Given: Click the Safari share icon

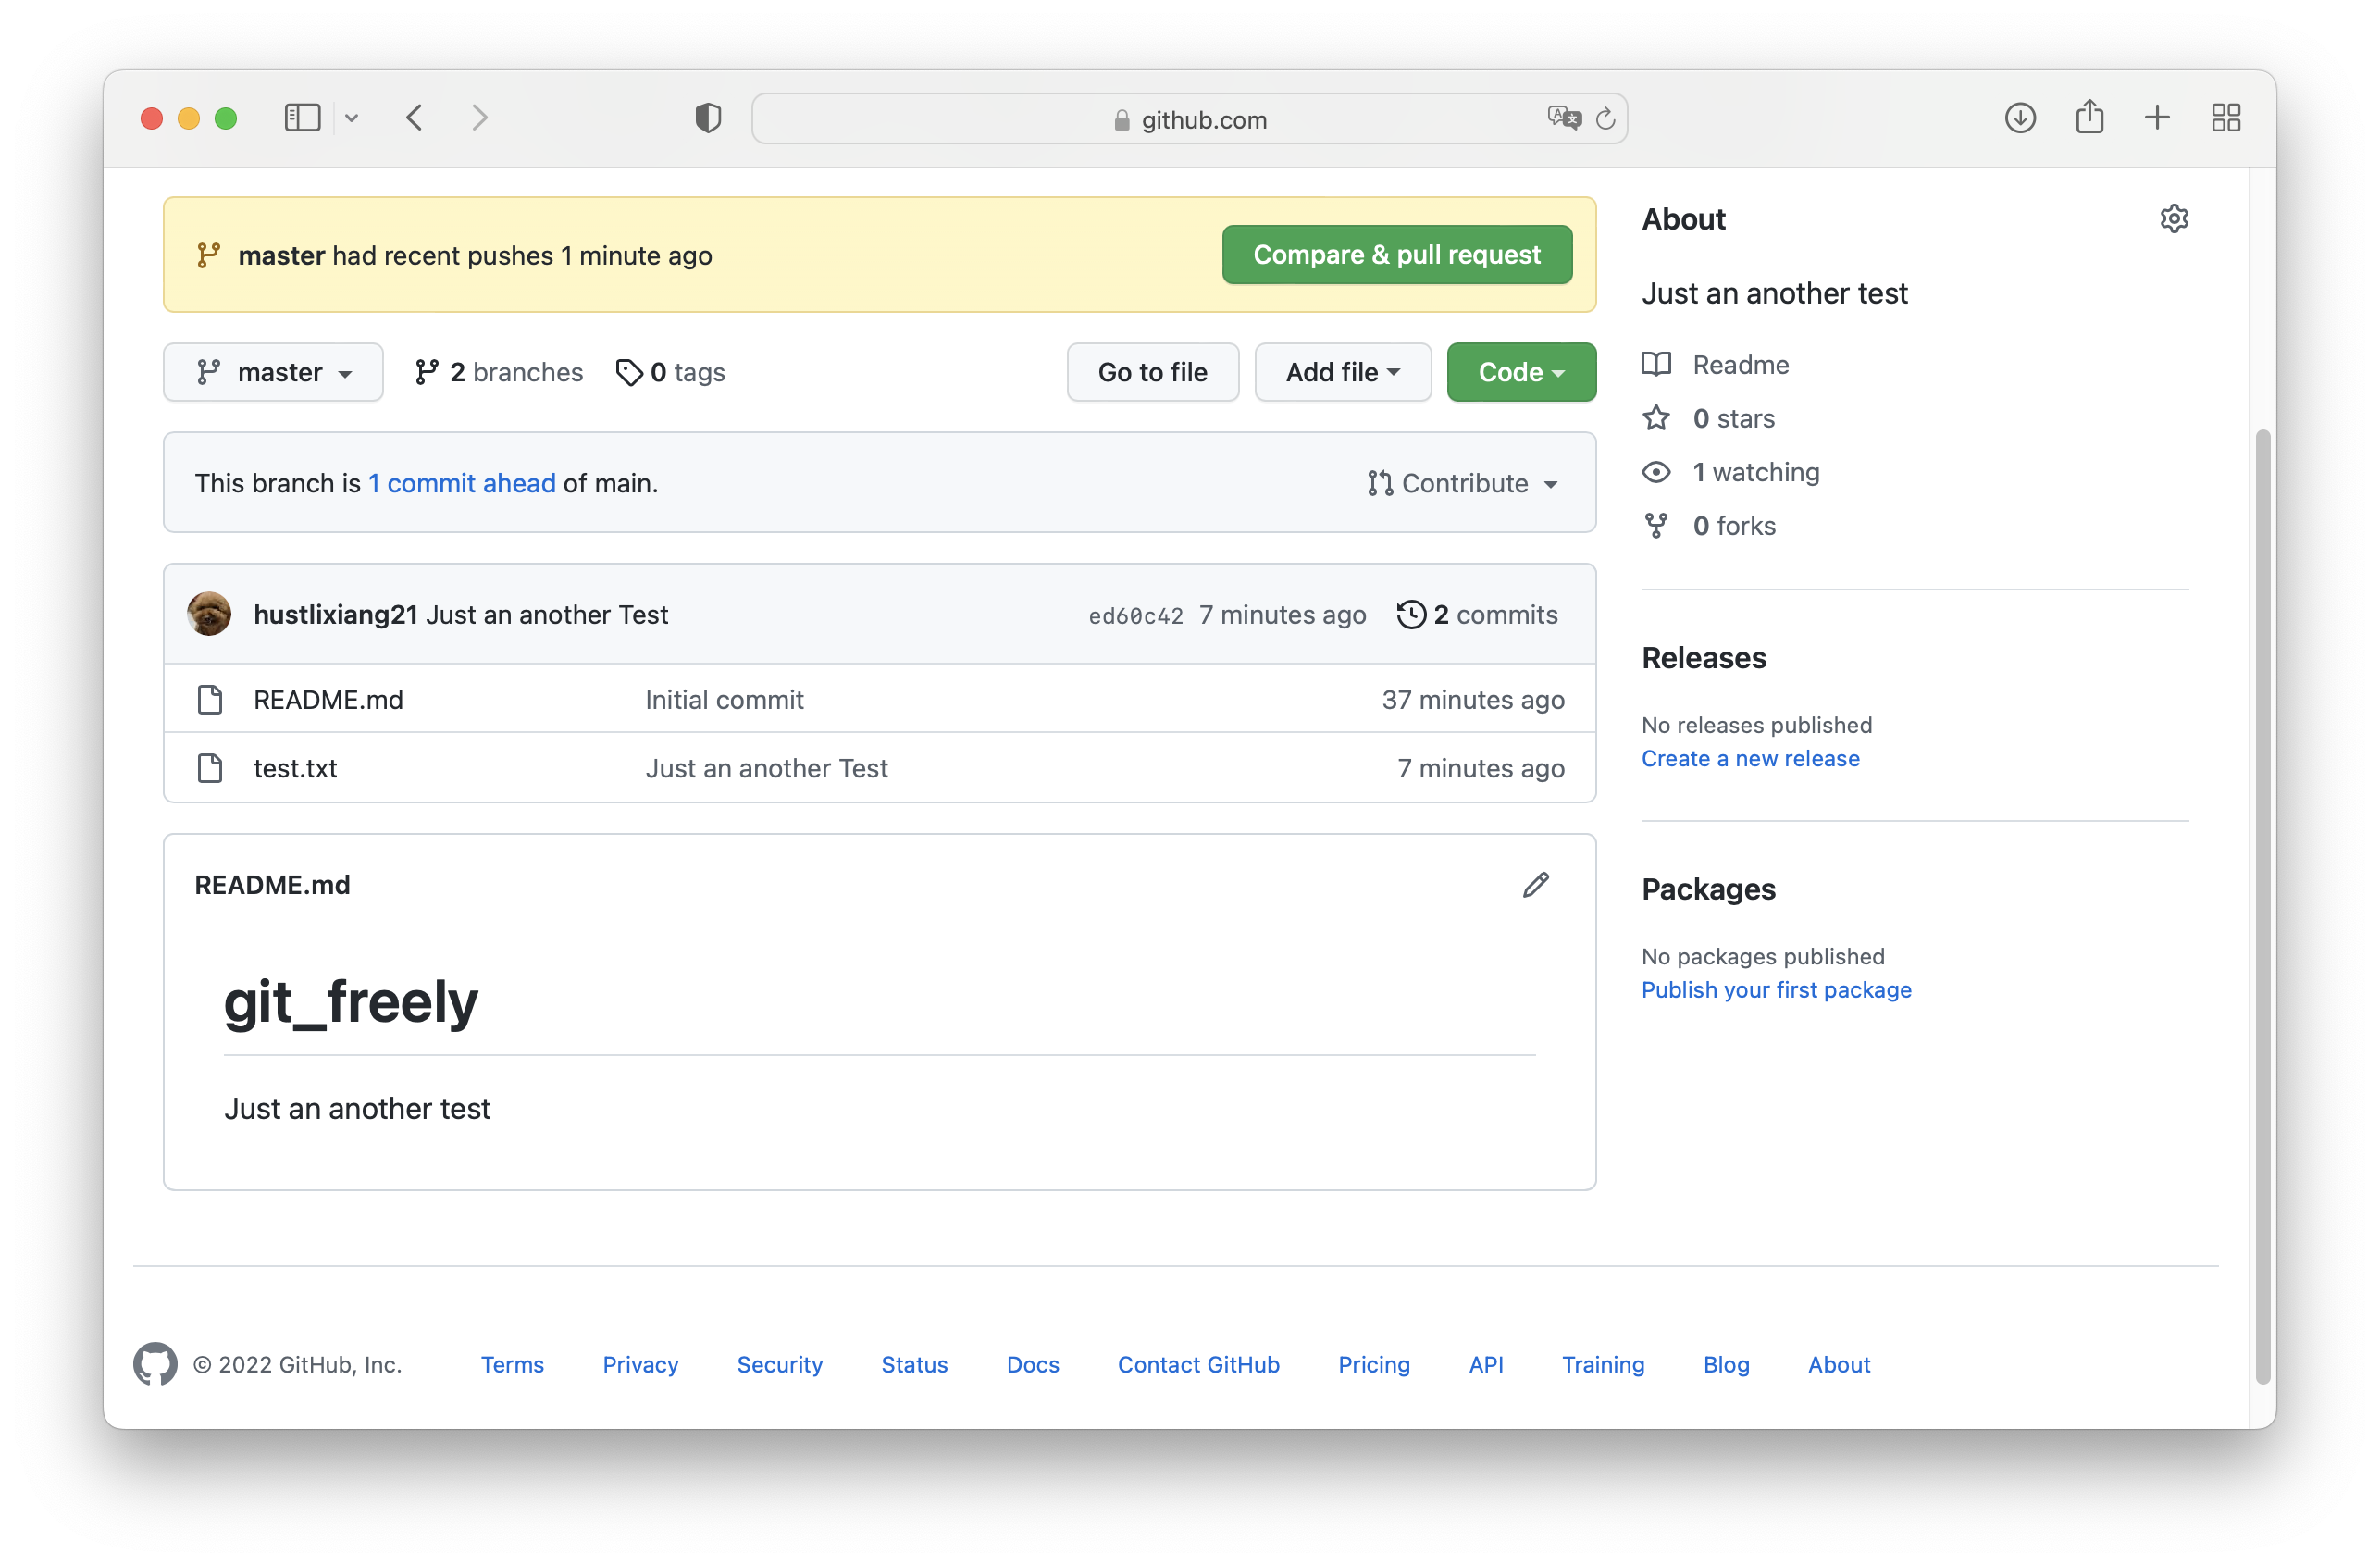Looking at the screenshot, I should 2089,118.
